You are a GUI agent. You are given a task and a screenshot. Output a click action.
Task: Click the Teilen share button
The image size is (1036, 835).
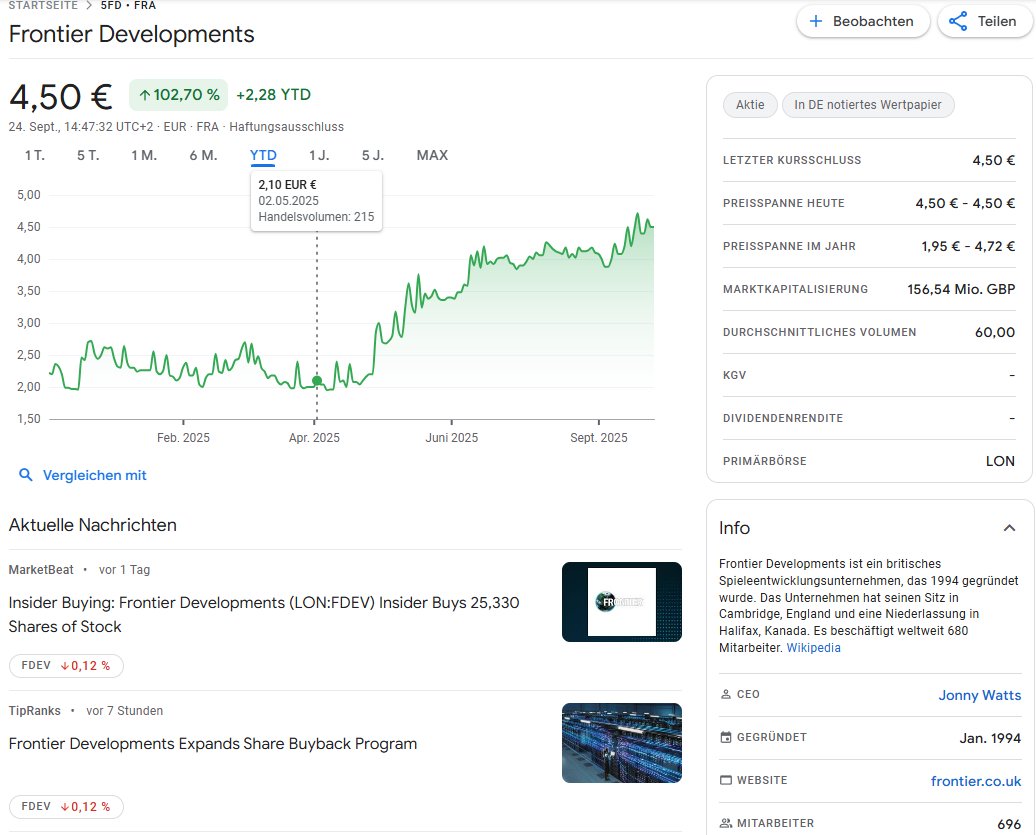click(985, 21)
